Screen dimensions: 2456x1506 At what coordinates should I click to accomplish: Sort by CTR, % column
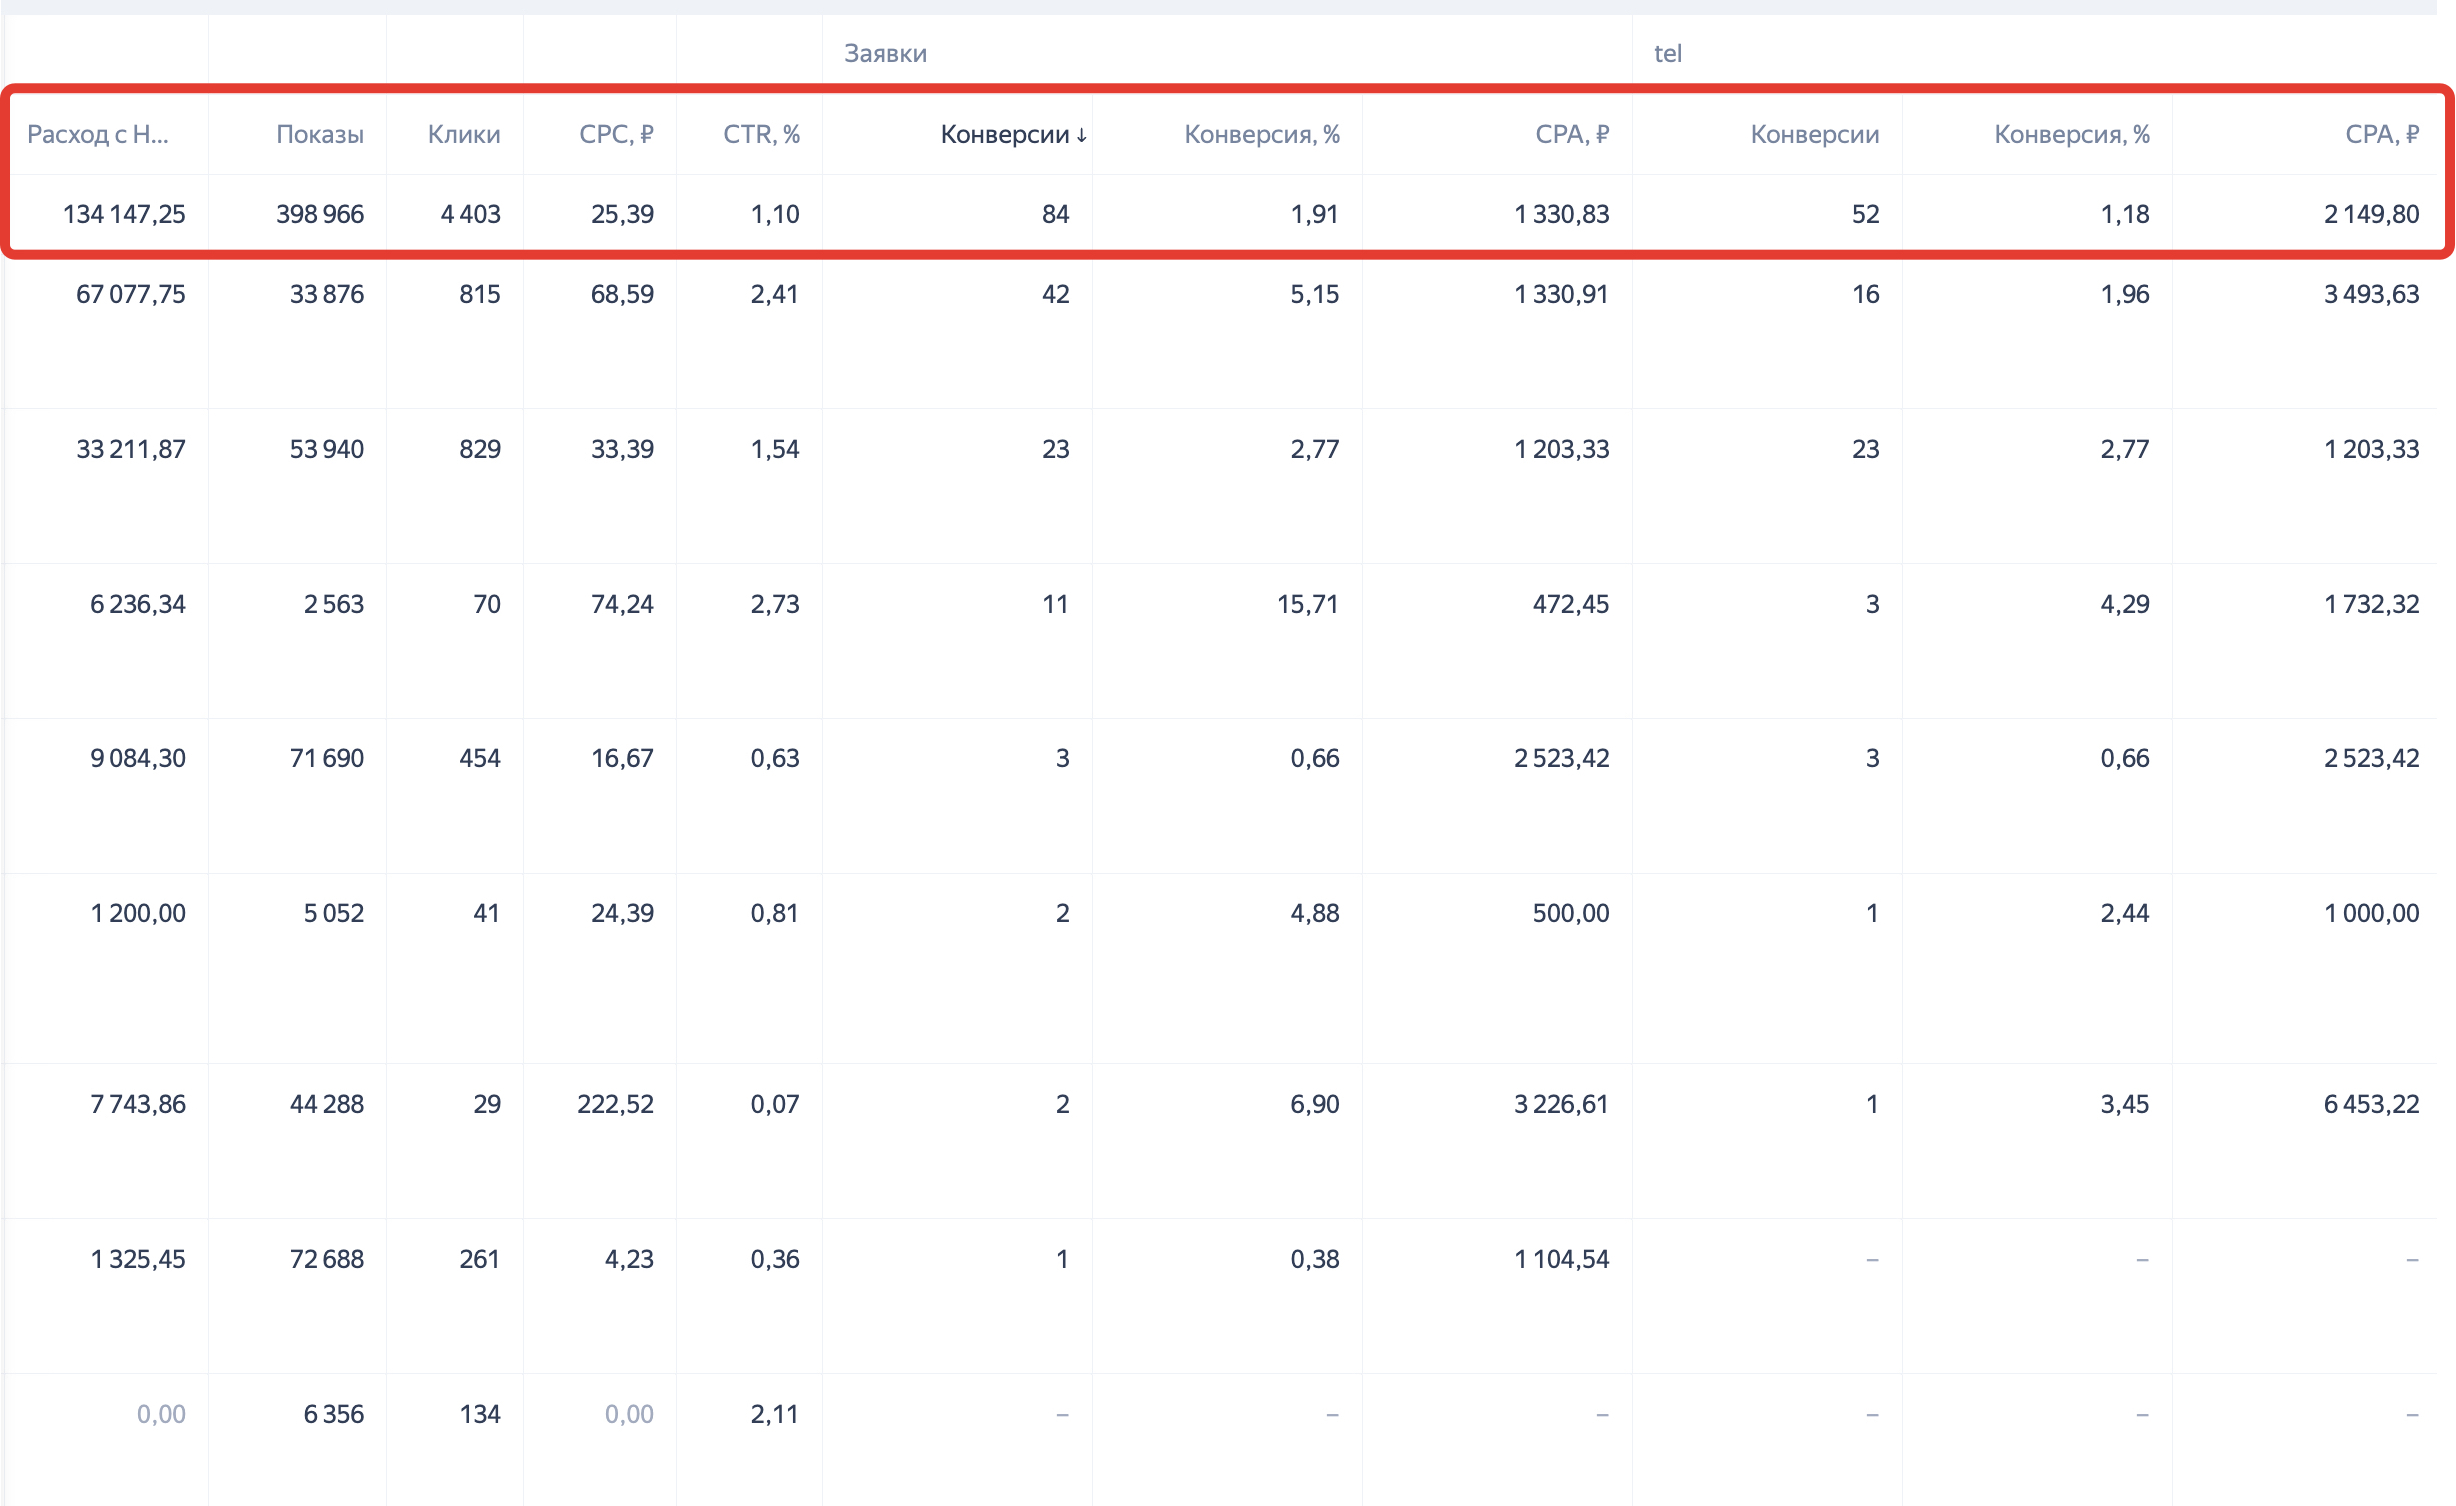(760, 134)
